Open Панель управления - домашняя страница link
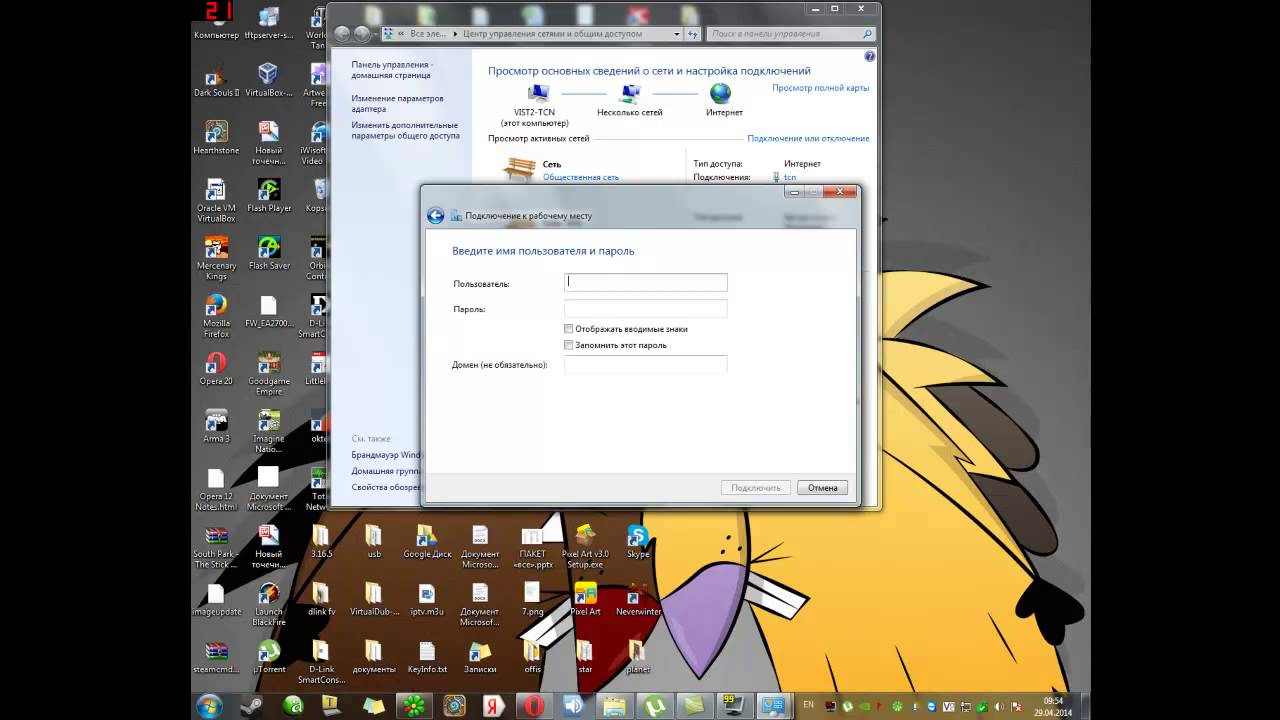The height and width of the screenshot is (720, 1280). [392, 69]
